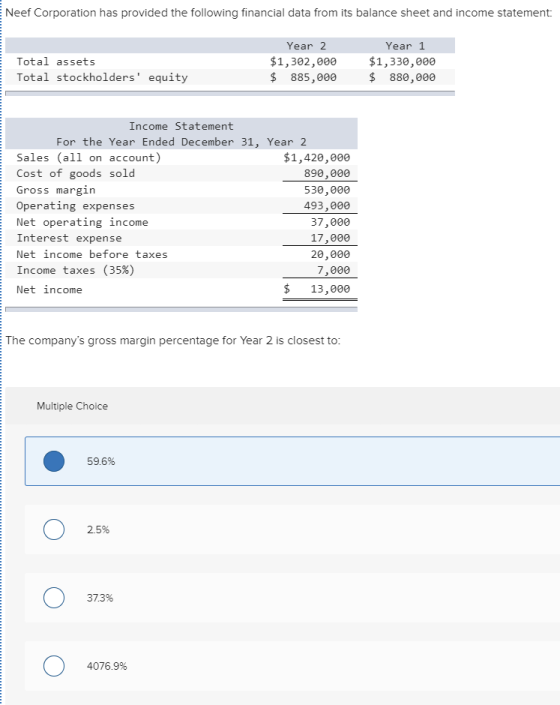The image size is (560, 705).
Task: Select the 2.5% answer radio button
Action: 54,529
